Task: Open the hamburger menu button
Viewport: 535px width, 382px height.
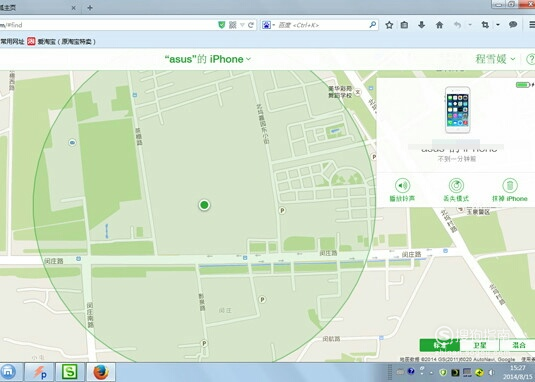Action: tap(532, 25)
